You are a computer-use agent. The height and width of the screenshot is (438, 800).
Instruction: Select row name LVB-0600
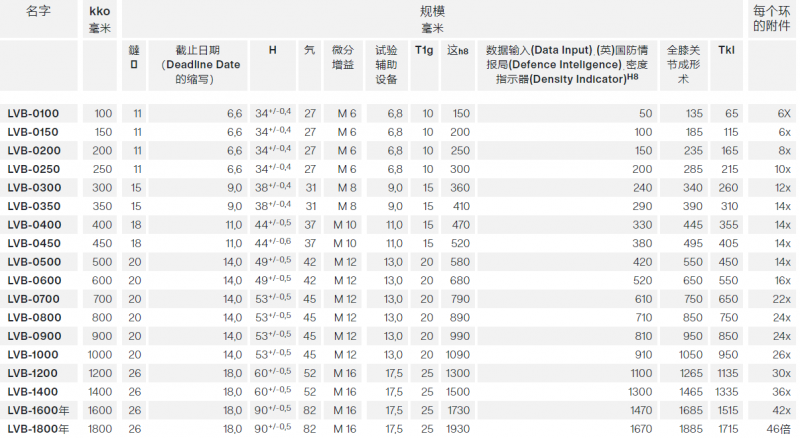click(x=34, y=280)
